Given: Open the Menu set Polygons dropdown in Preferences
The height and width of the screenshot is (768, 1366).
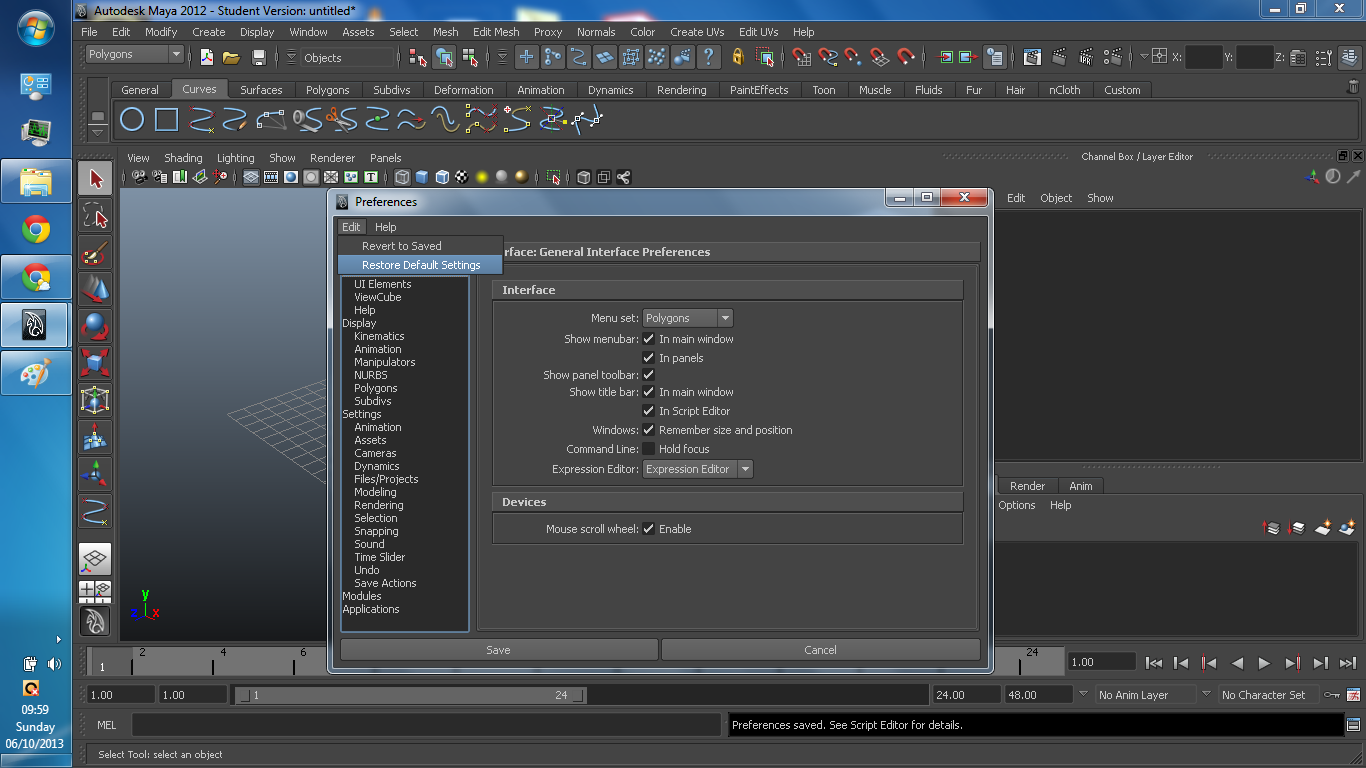Looking at the screenshot, I should (687, 318).
